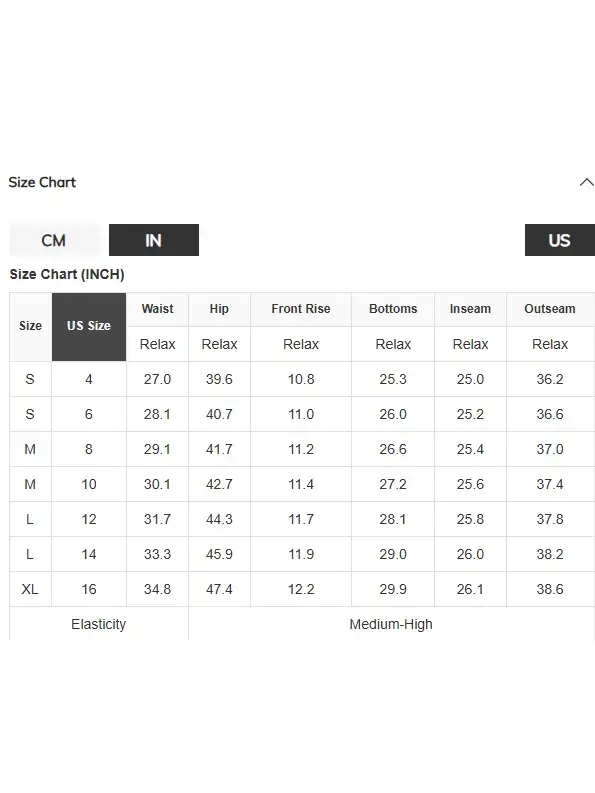Click the Front Rise column header
Screen dimensions: 595x793
pyautogui.click(x=301, y=309)
